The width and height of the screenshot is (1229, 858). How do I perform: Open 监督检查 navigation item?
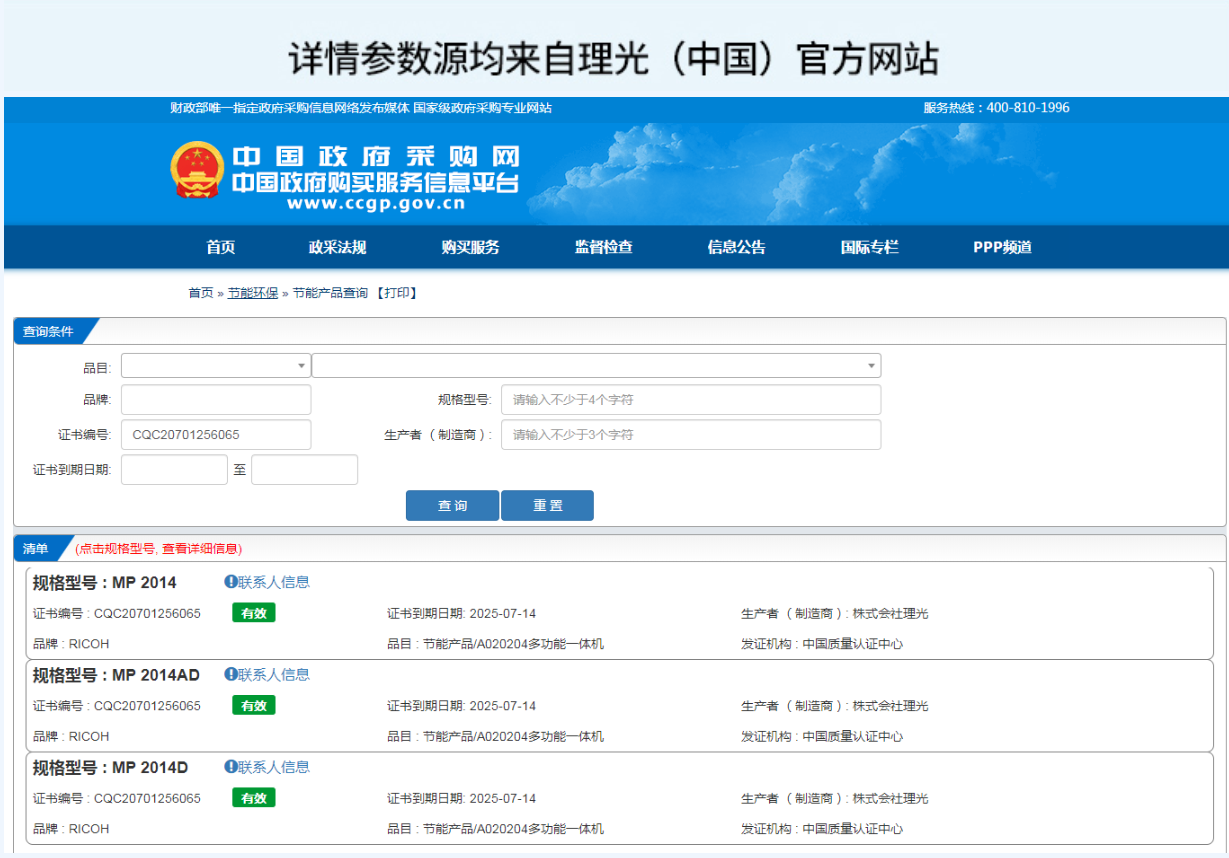[603, 247]
